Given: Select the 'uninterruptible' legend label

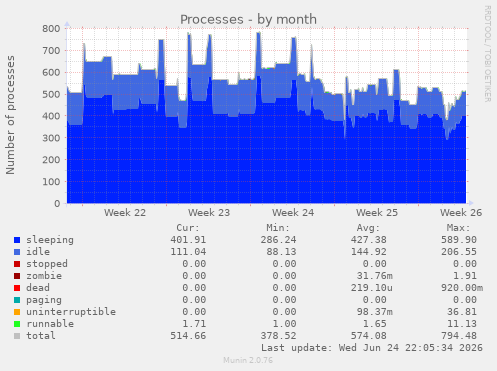Looking at the screenshot, I should pyautogui.click(x=71, y=312).
